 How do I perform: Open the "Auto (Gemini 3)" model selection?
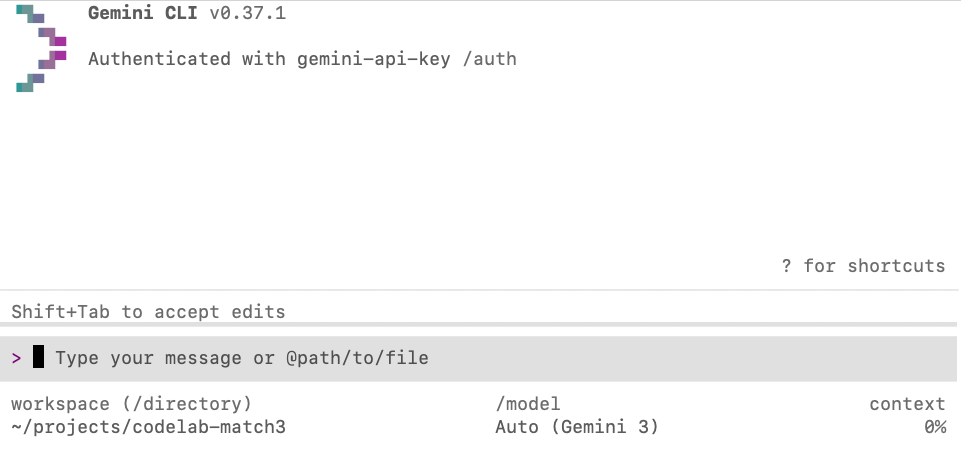pos(577,427)
